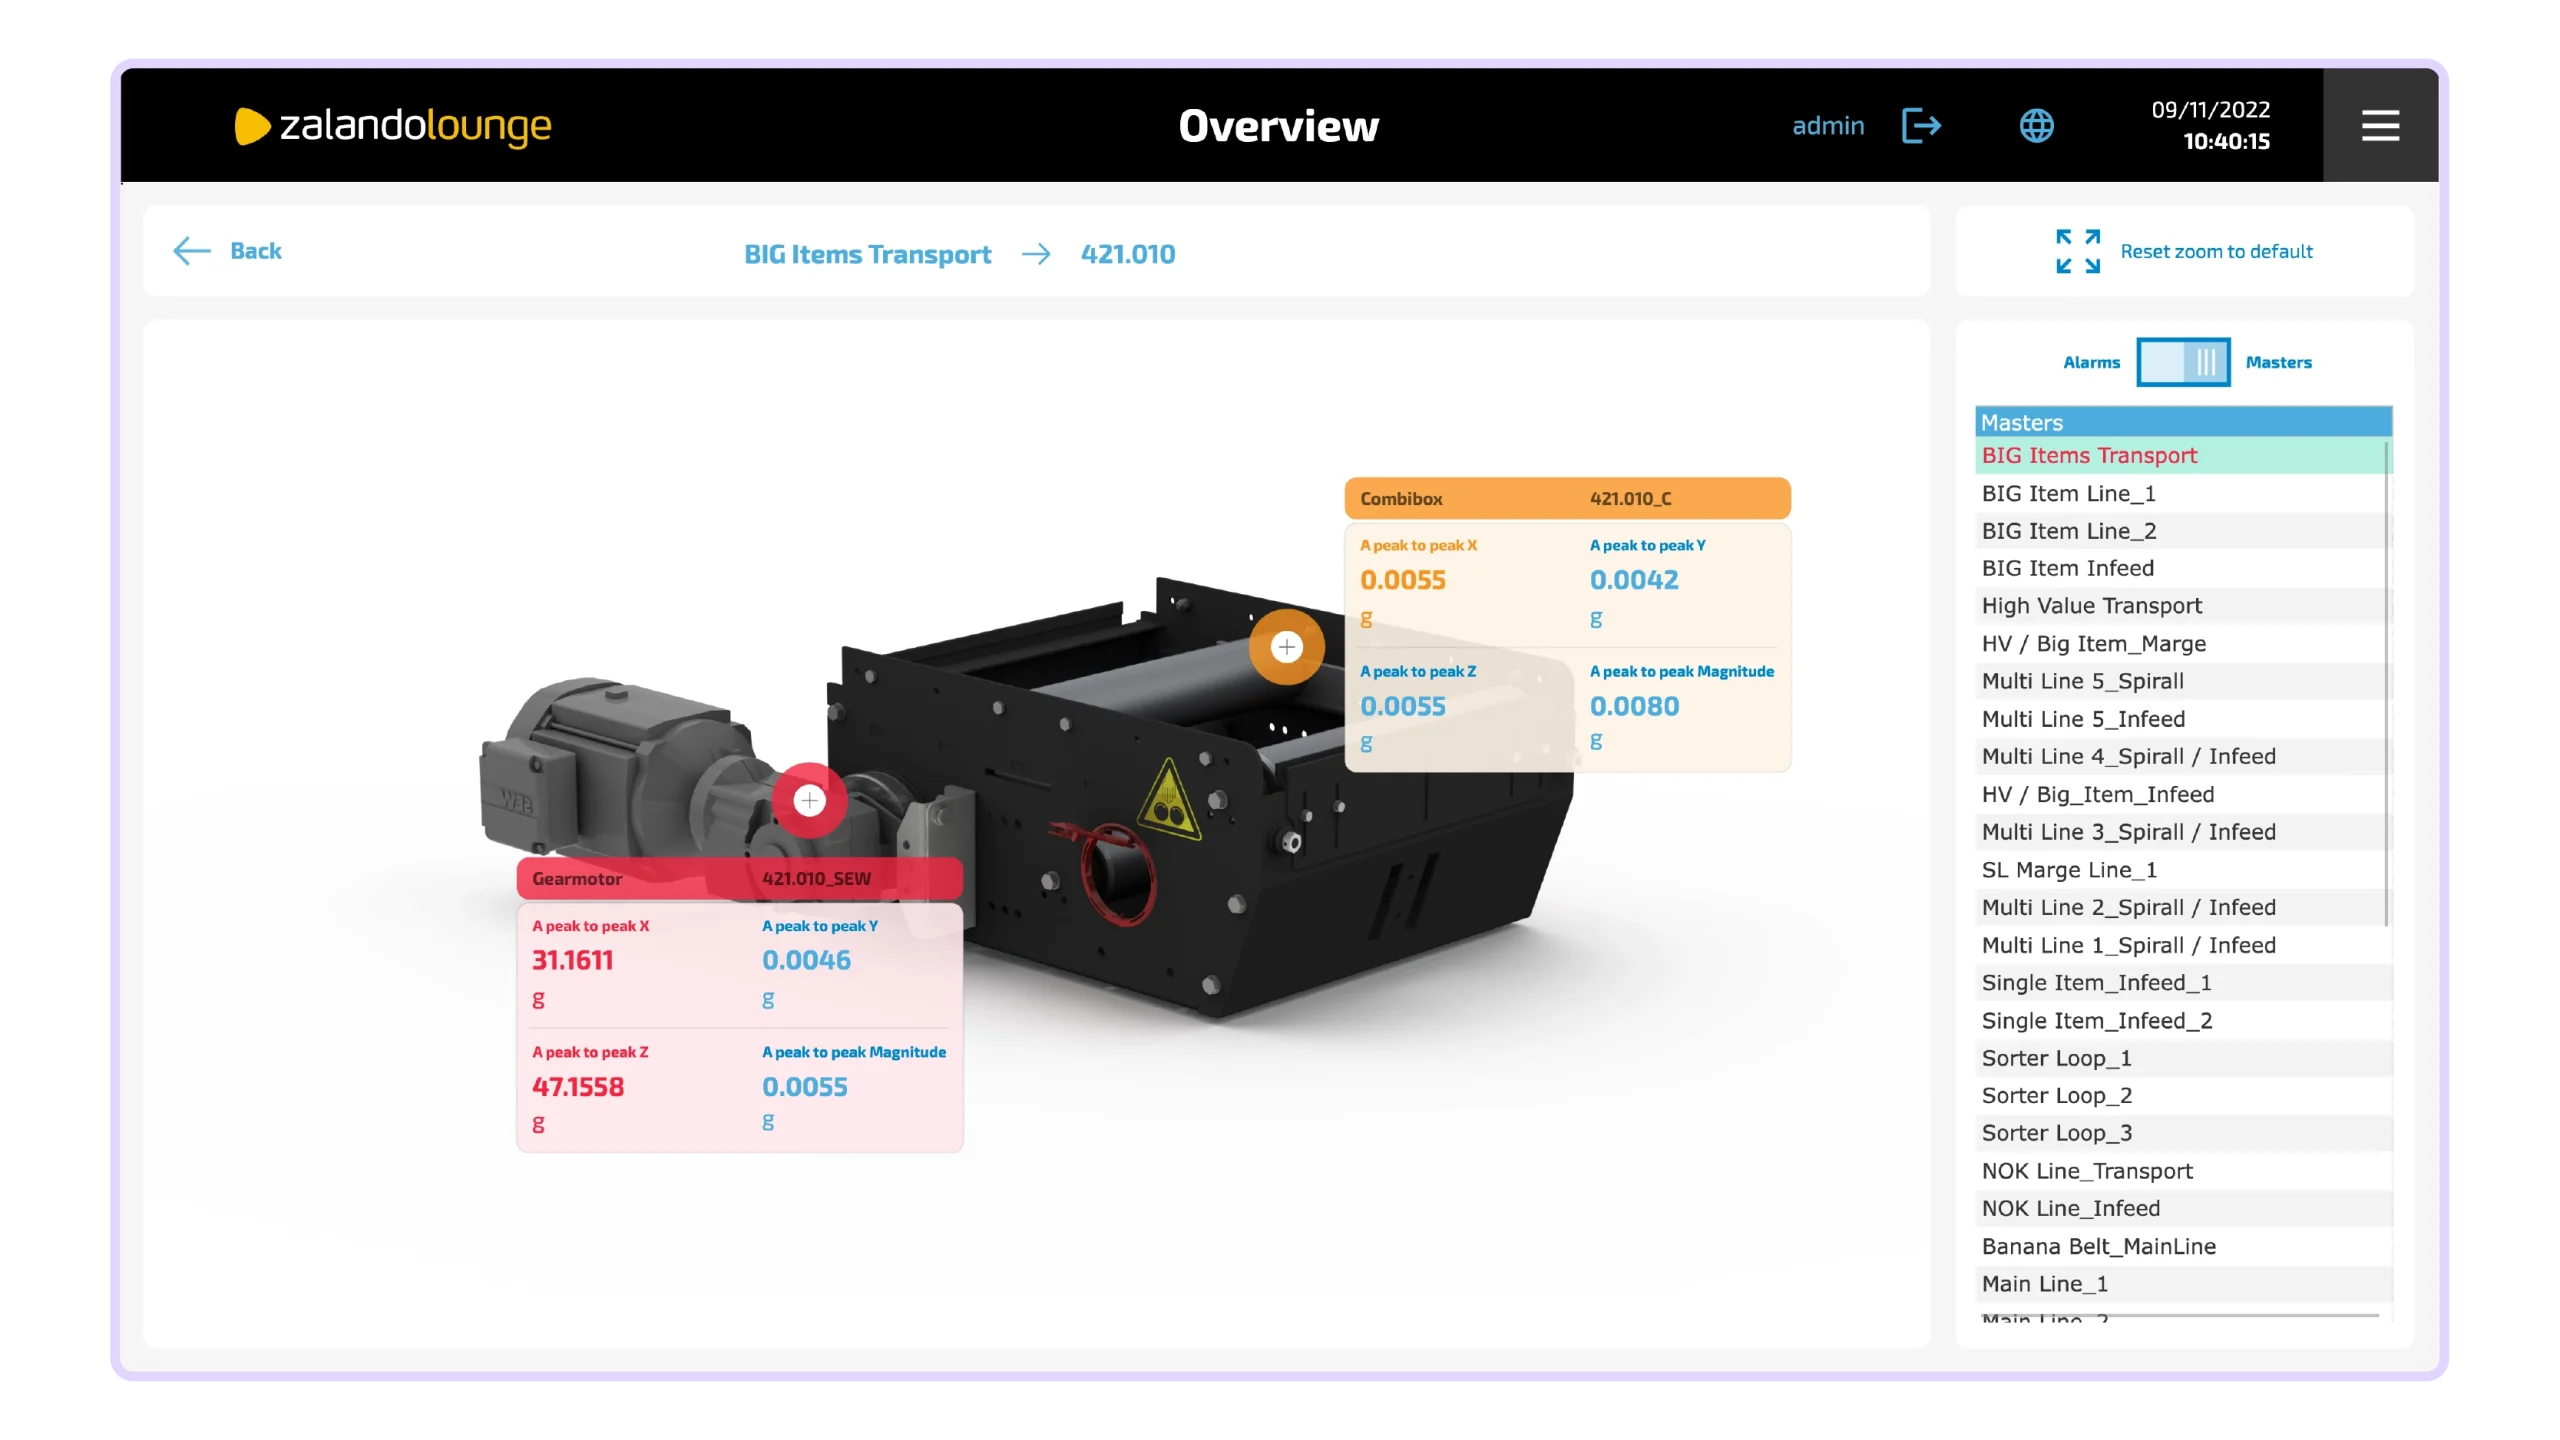Select the Alarms label
Viewport: 2560px width, 1440px height.
2091,362
